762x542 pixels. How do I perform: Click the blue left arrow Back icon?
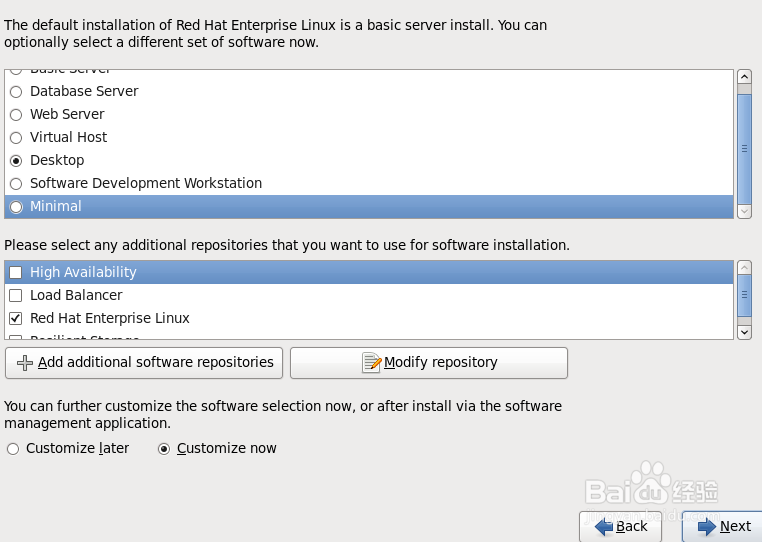click(x=604, y=526)
